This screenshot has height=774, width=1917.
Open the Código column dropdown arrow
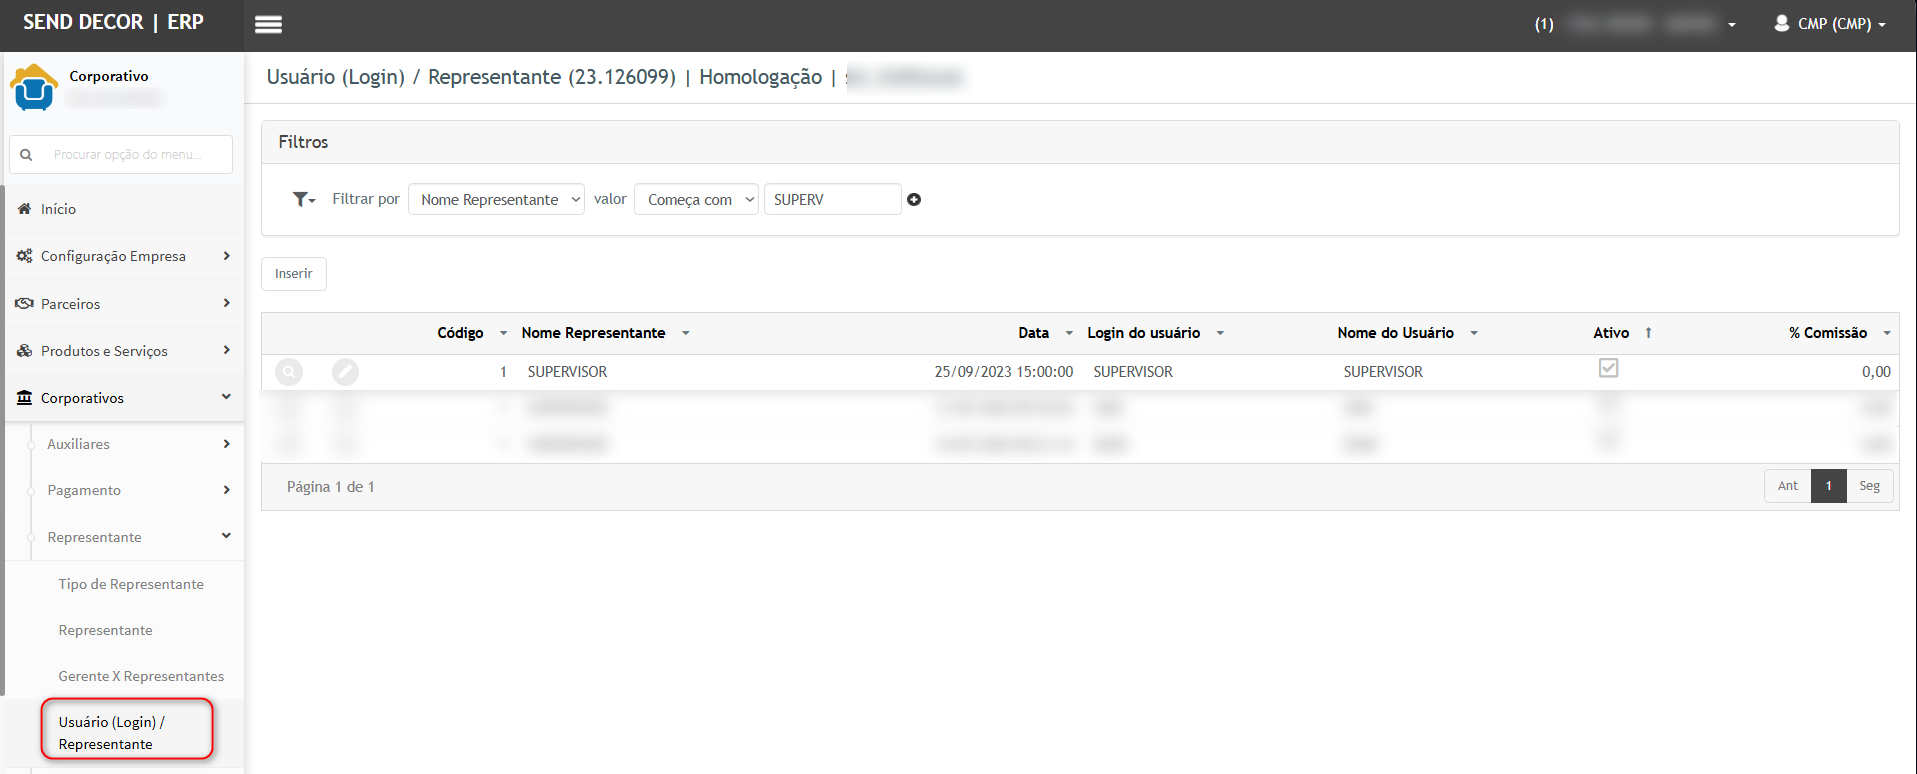pos(503,333)
